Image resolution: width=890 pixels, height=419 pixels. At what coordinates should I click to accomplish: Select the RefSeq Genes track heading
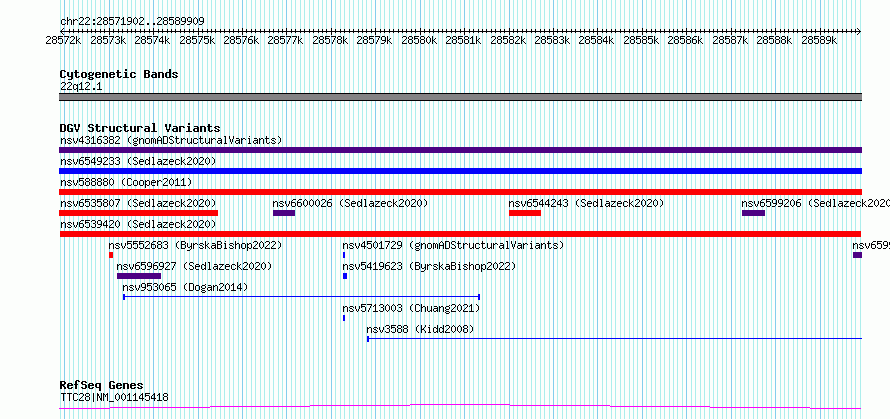(102, 386)
